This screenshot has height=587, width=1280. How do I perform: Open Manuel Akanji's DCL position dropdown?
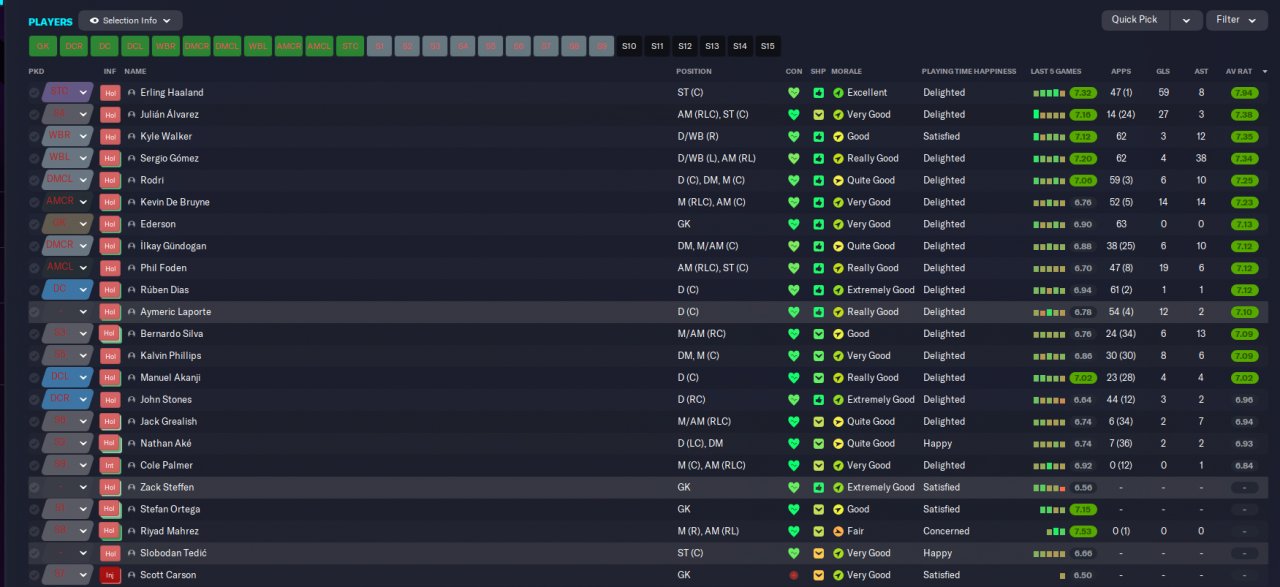tap(84, 377)
